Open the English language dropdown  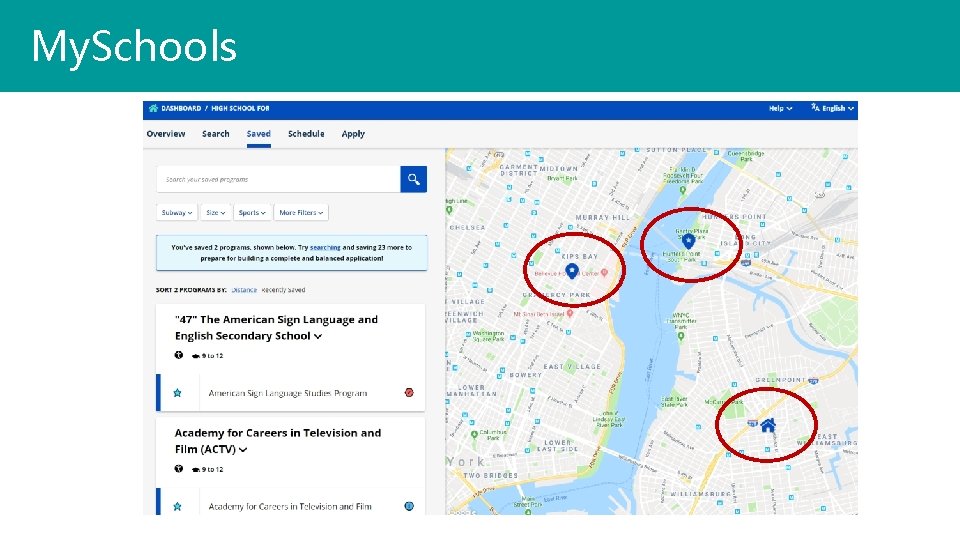837,108
